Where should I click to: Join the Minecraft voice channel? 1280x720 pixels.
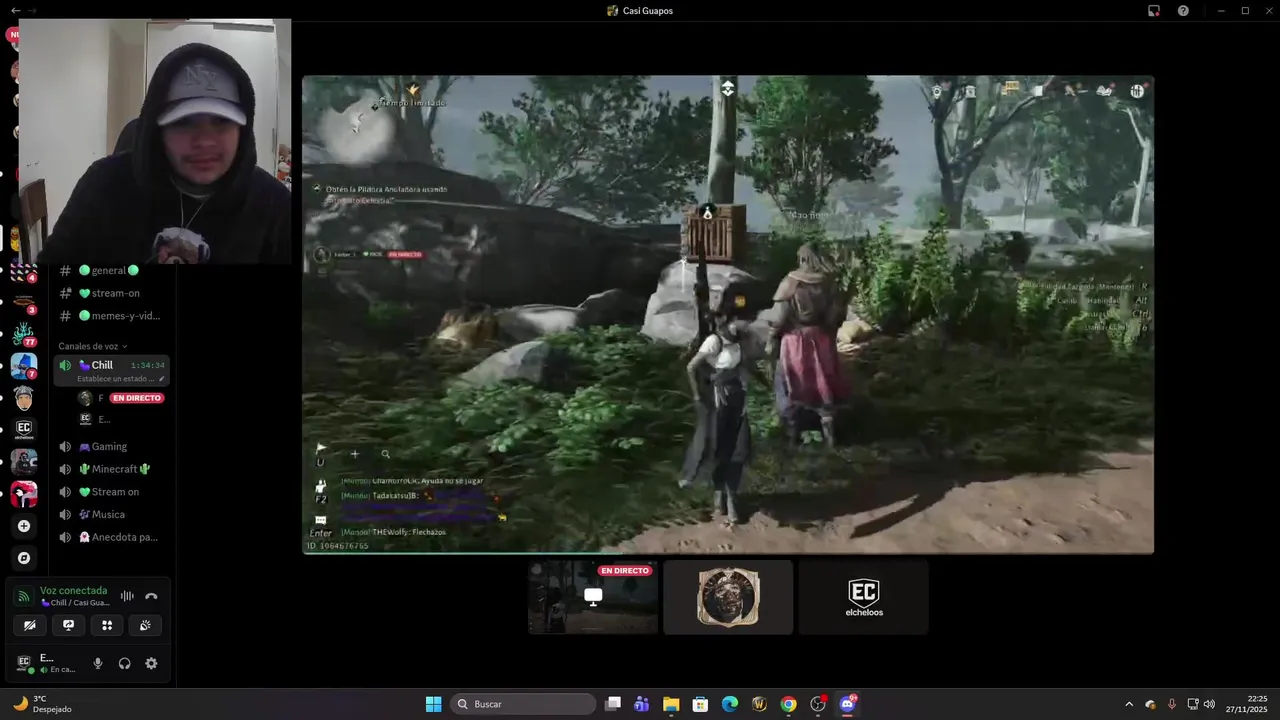click(111, 469)
